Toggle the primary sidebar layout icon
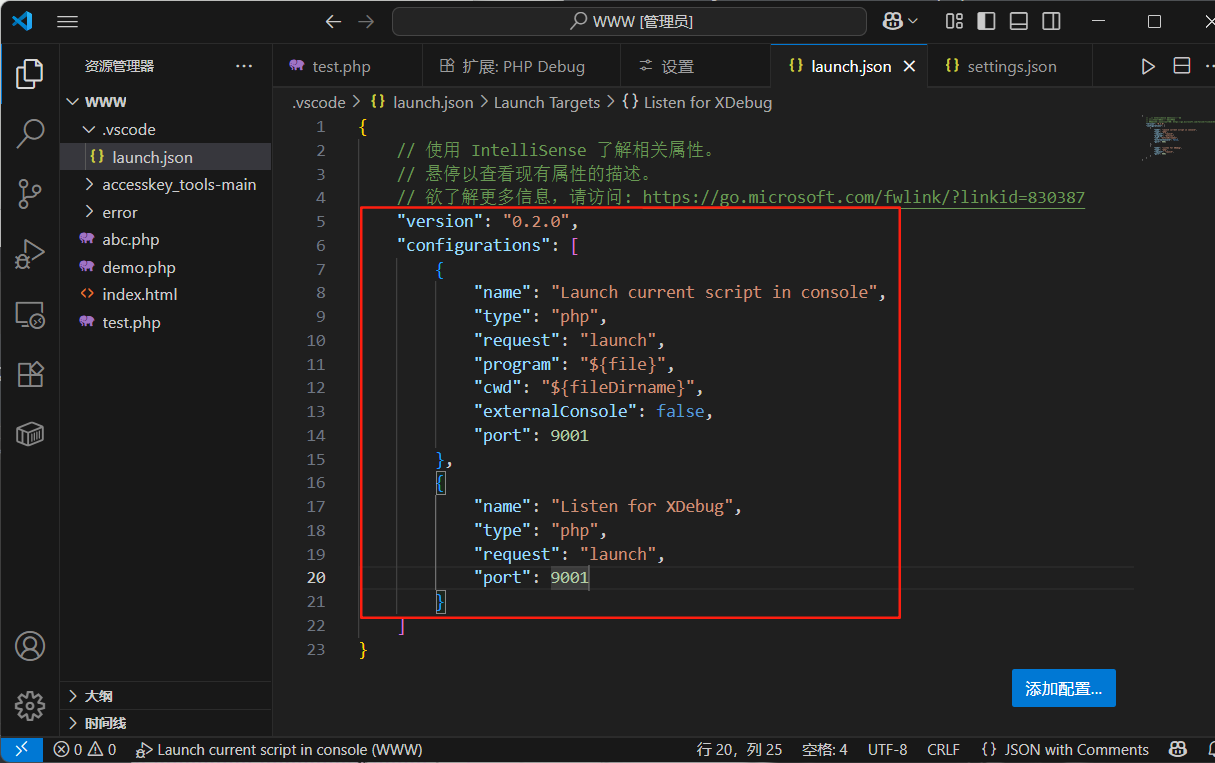The width and height of the screenshot is (1215, 763). [986, 21]
